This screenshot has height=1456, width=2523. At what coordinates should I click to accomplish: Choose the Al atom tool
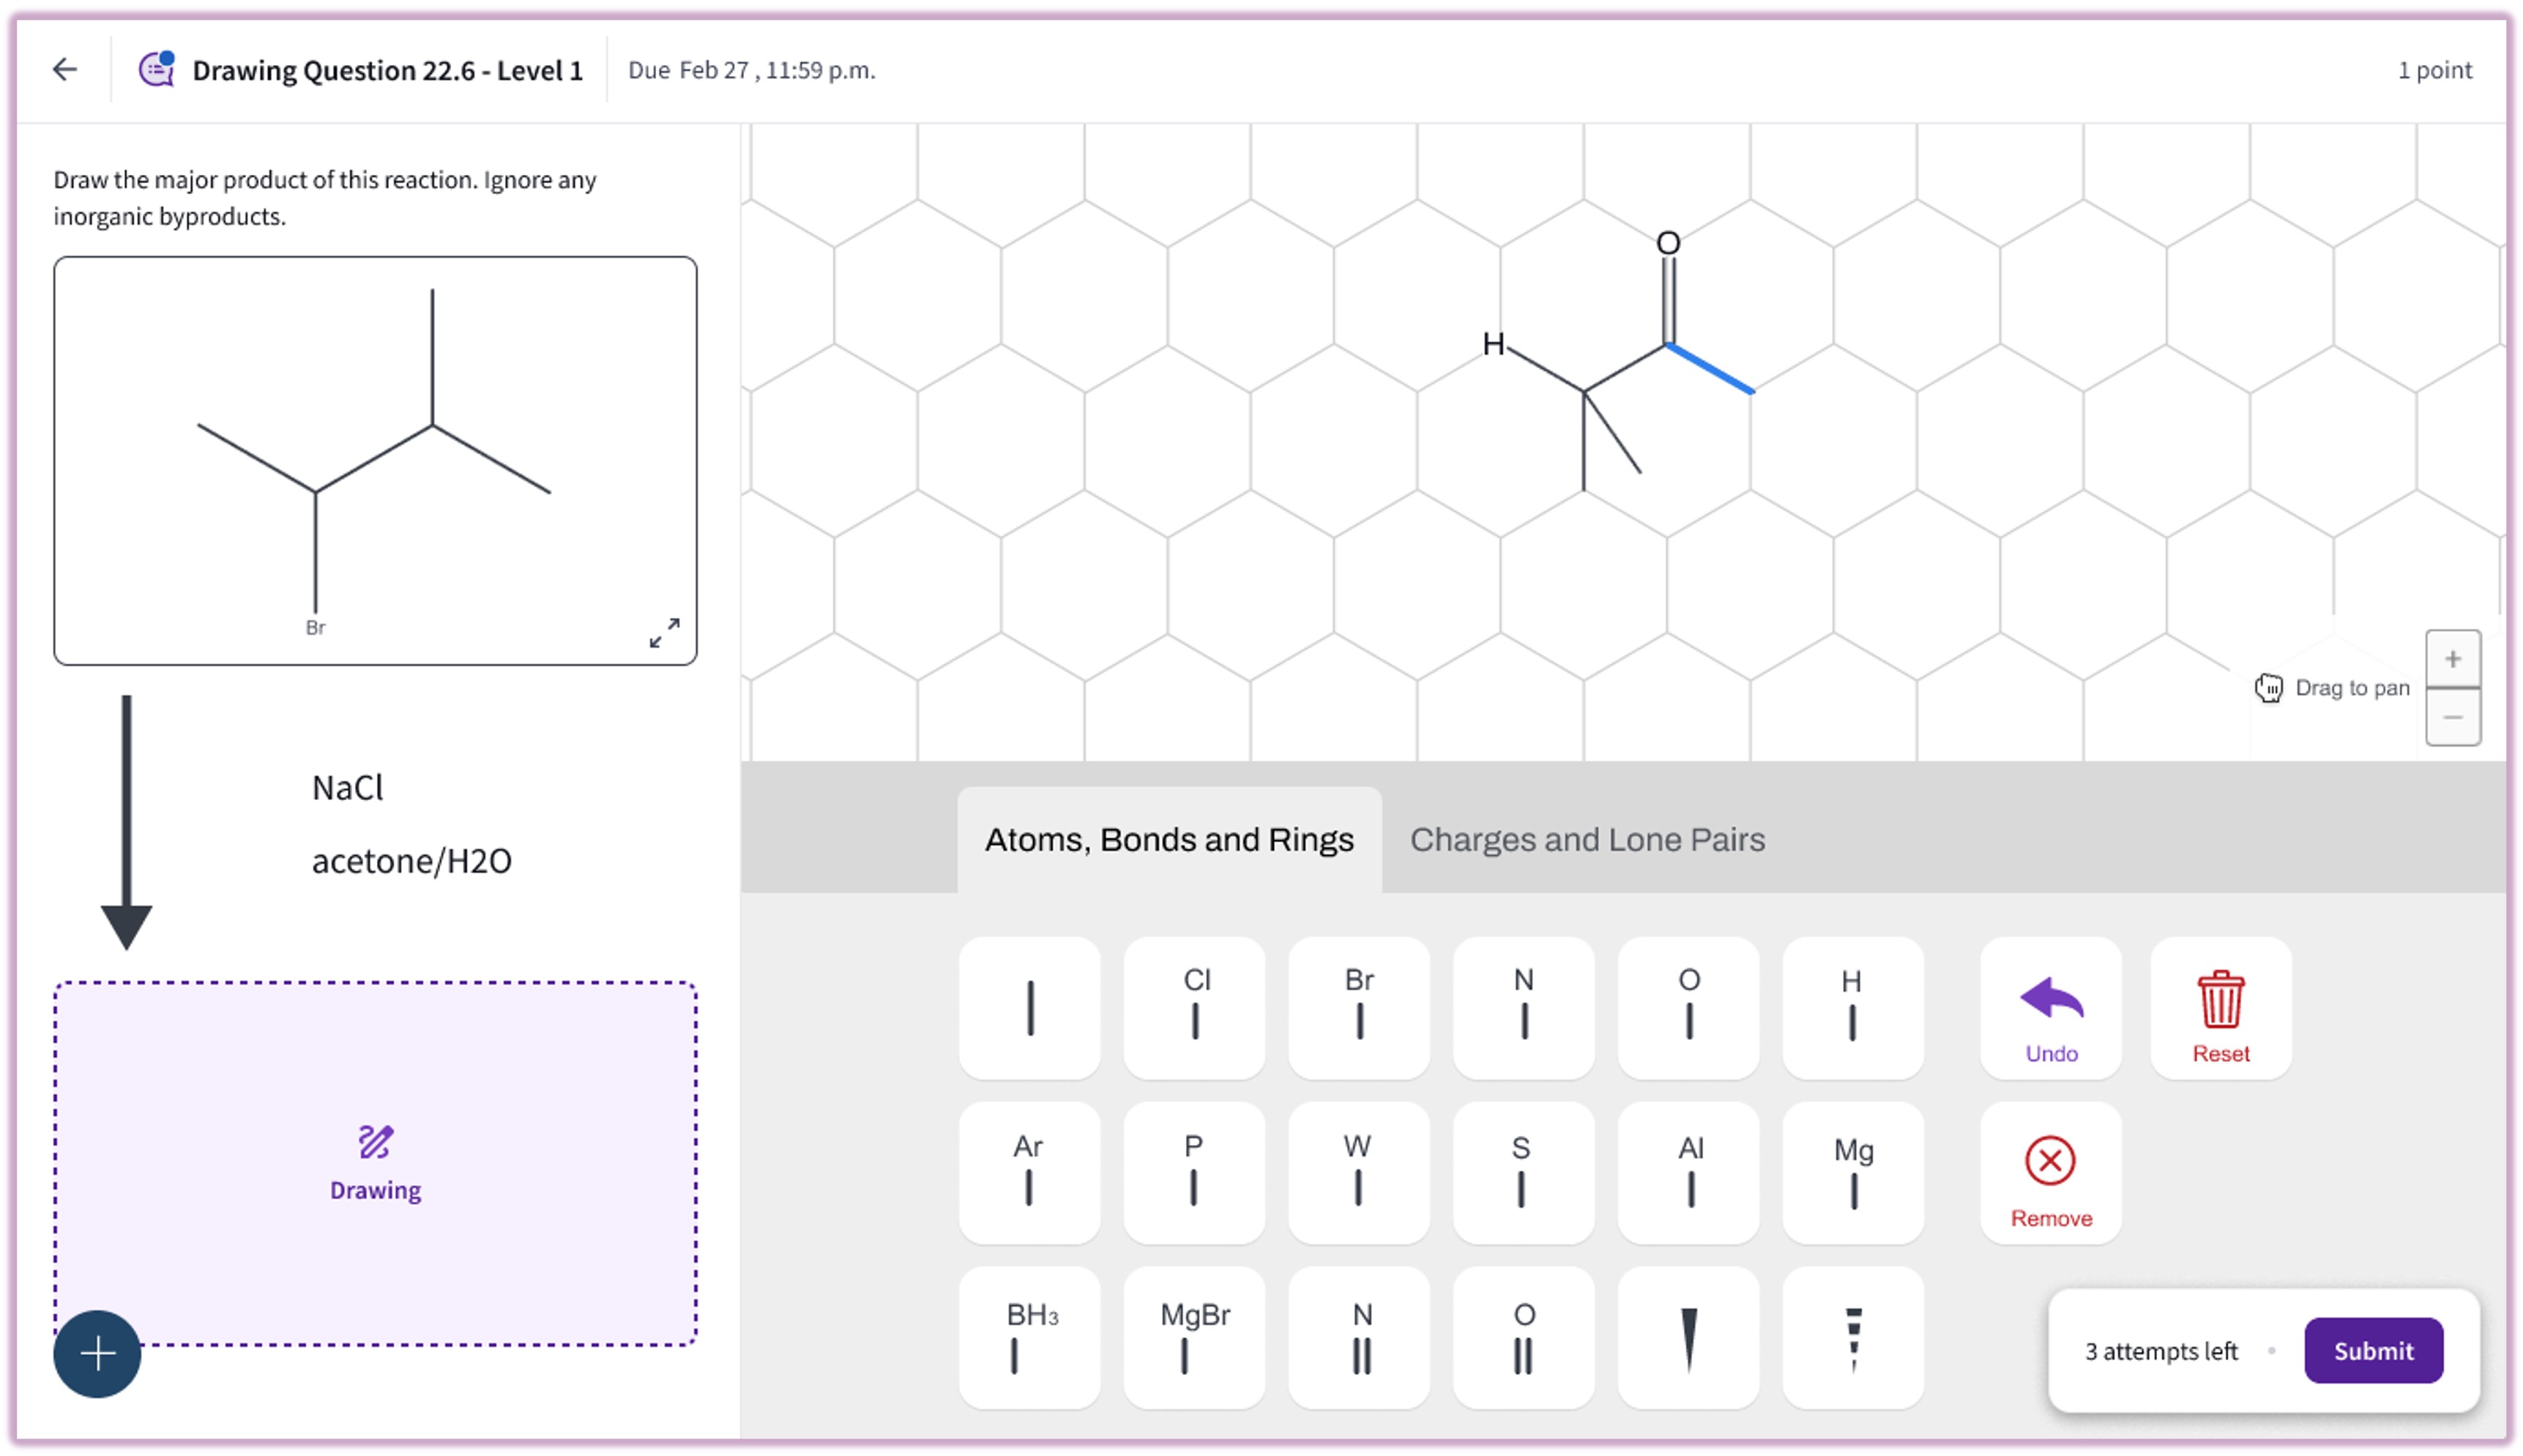pos(1688,1173)
